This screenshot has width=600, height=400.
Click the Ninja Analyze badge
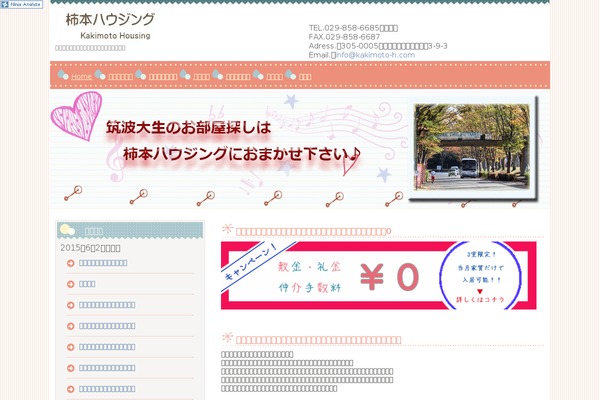pyautogui.click(x=22, y=5)
